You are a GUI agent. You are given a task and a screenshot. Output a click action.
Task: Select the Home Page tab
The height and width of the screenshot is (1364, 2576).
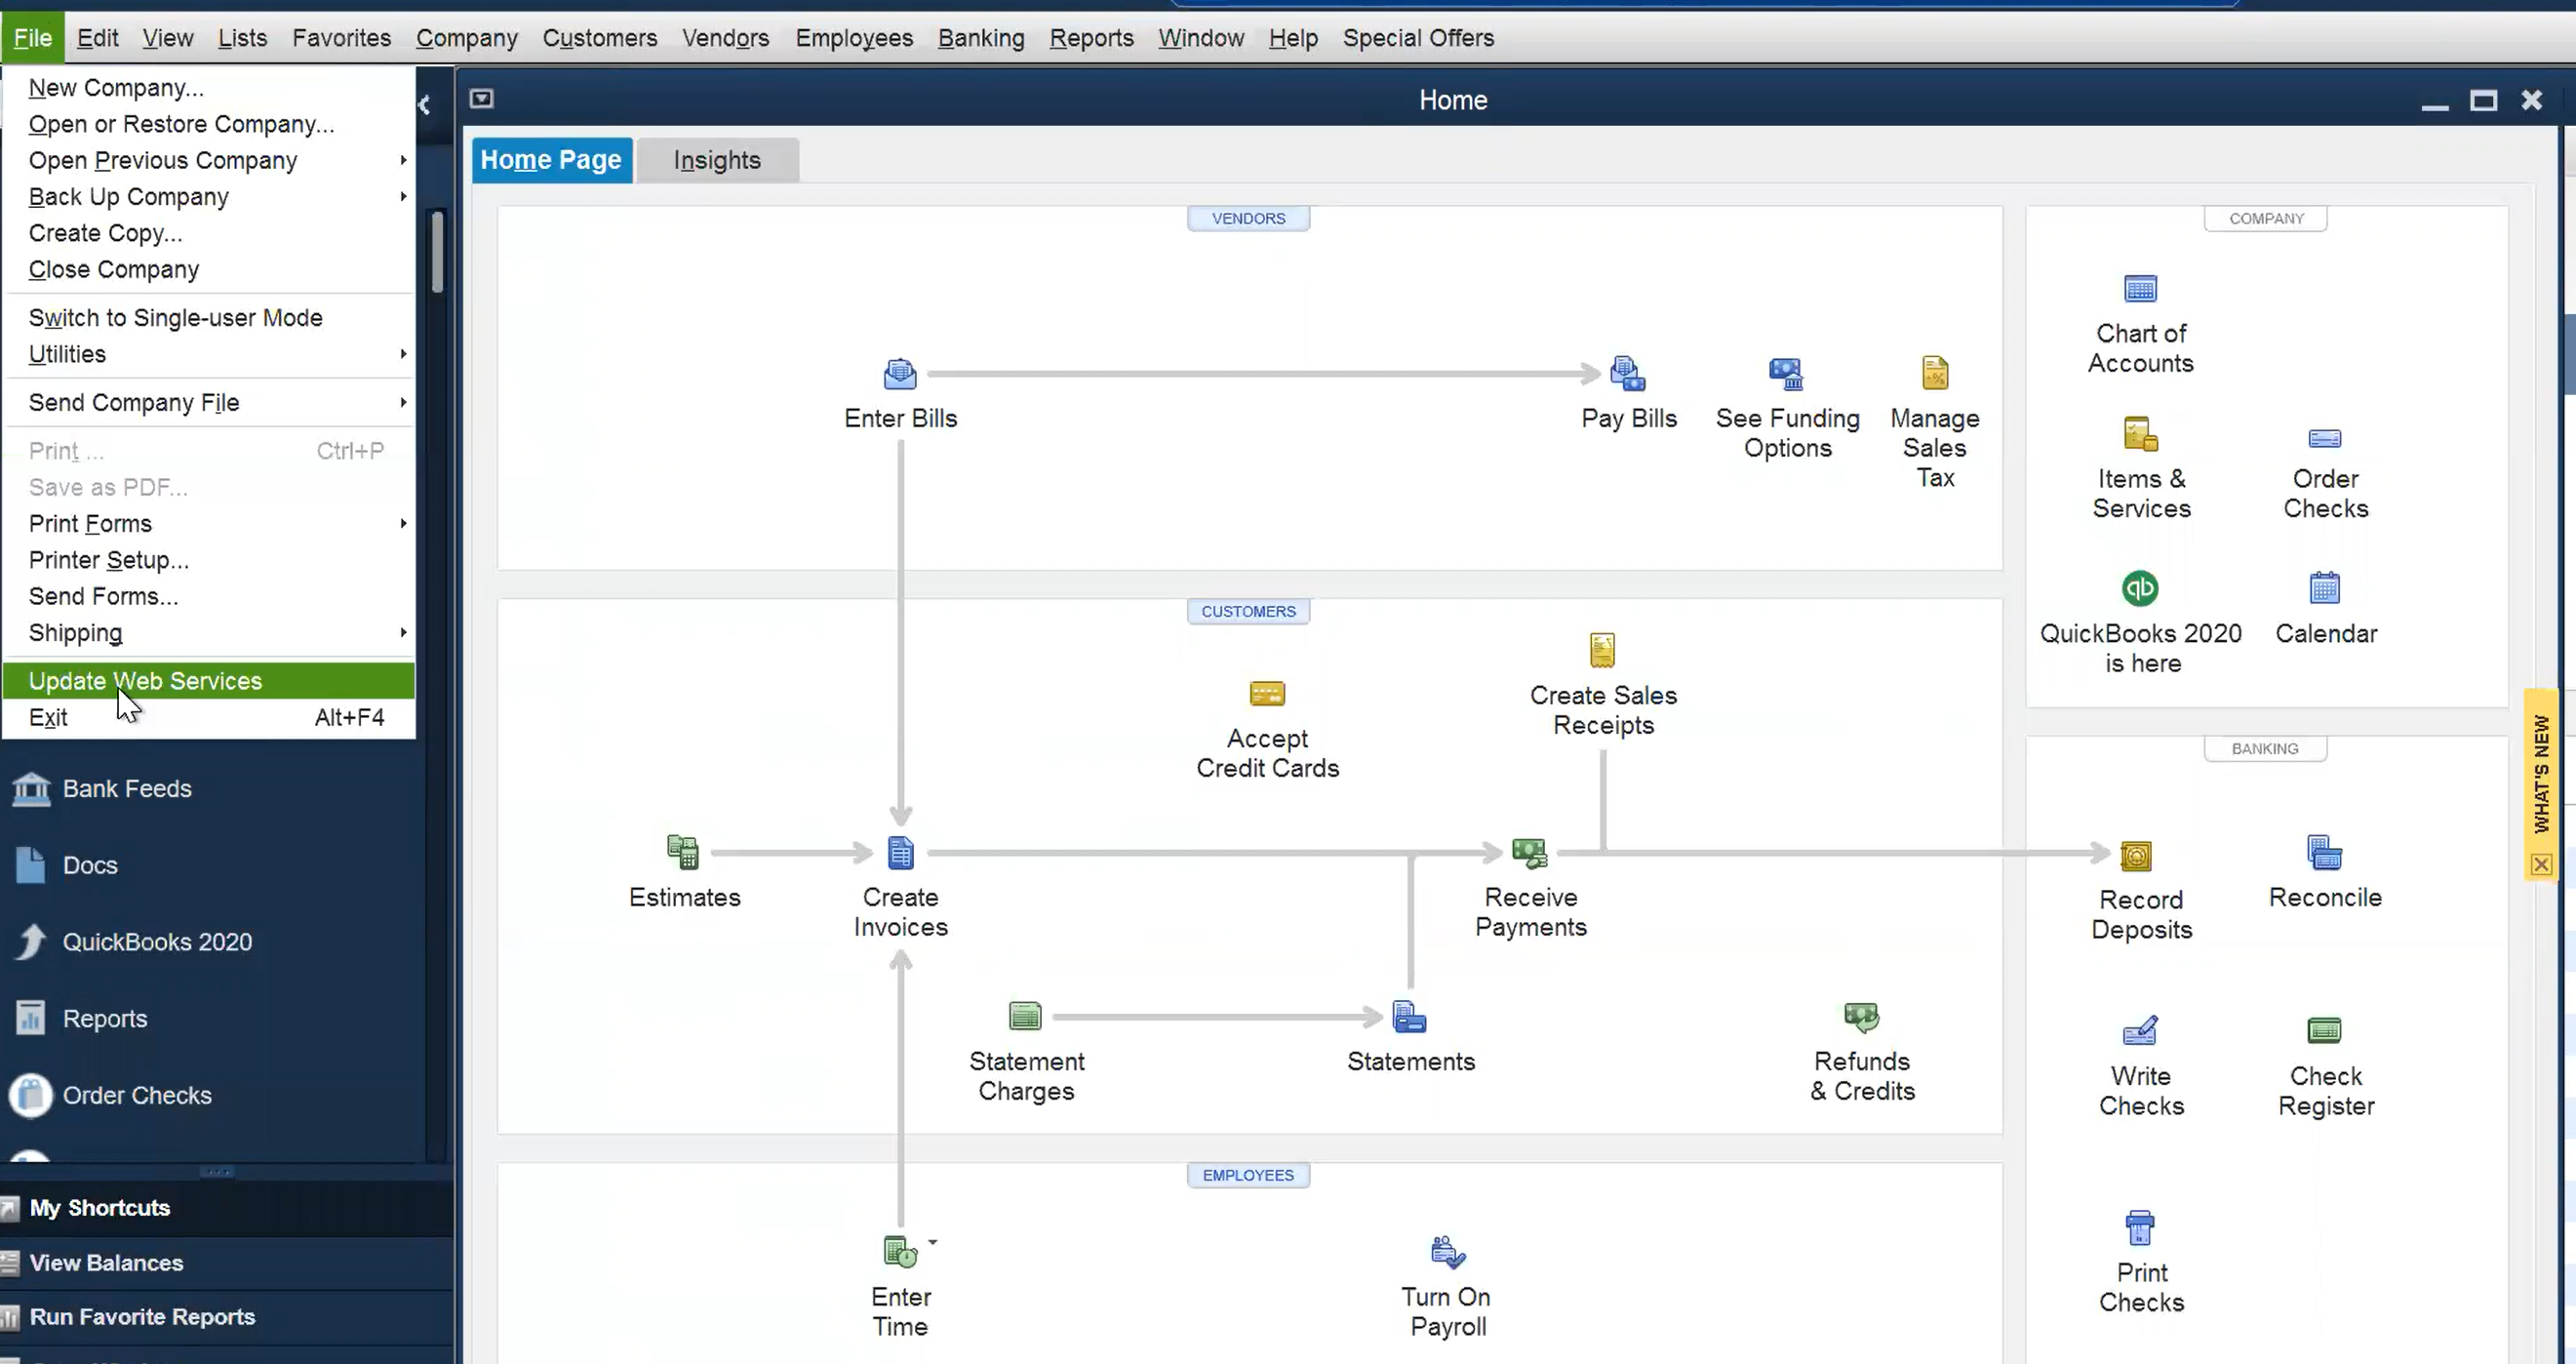coord(551,160)
